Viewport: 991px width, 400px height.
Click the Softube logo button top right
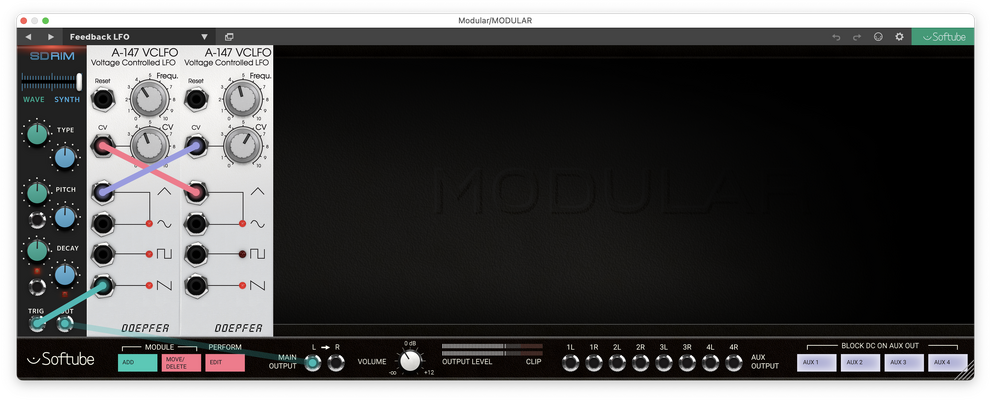[943, 37]
